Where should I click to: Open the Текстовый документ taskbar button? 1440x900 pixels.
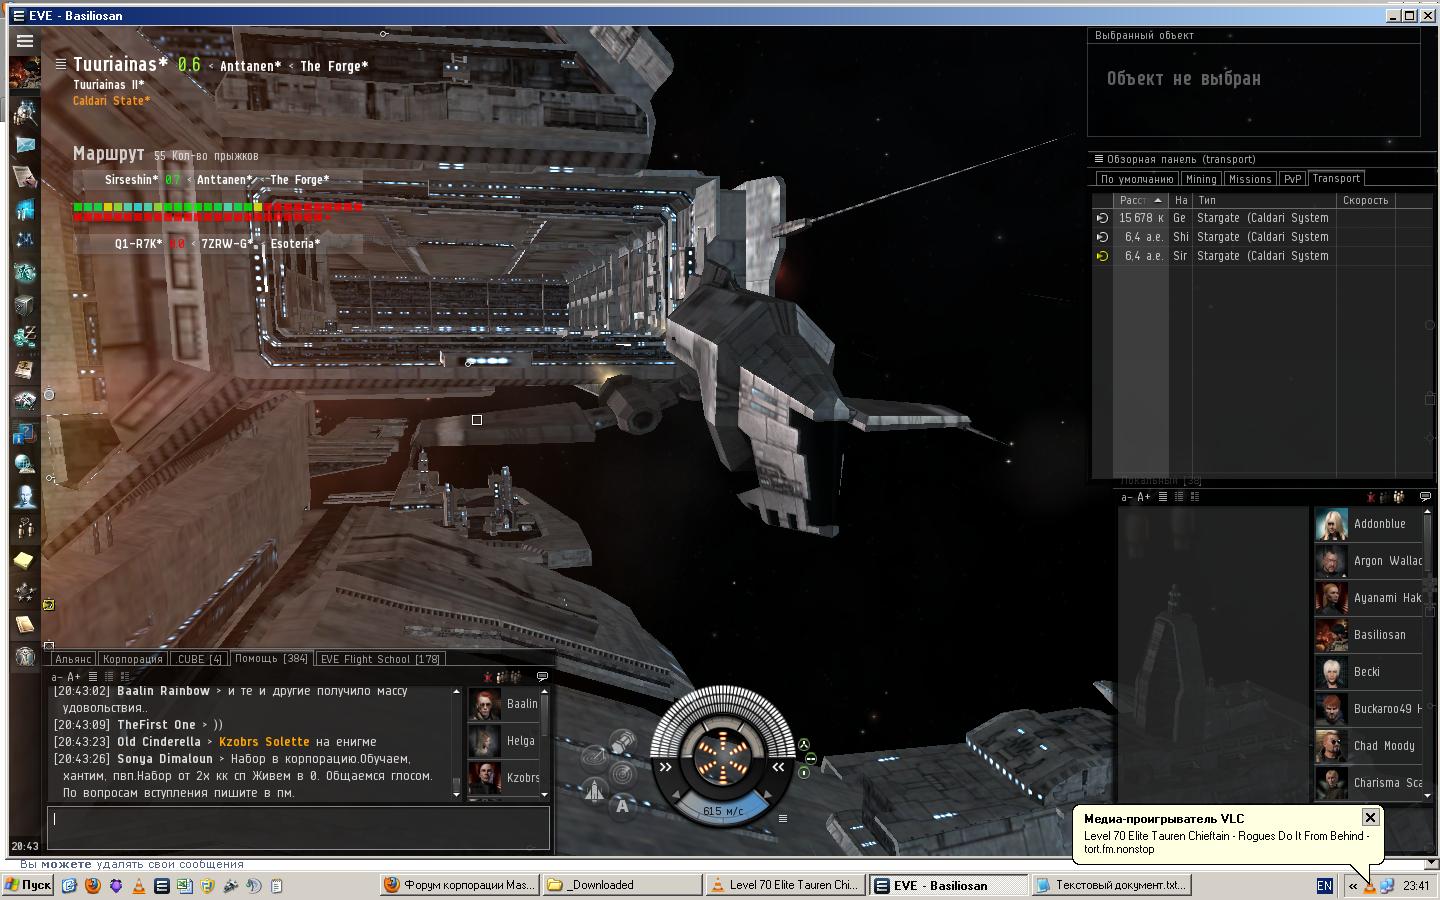(1111, 885)
